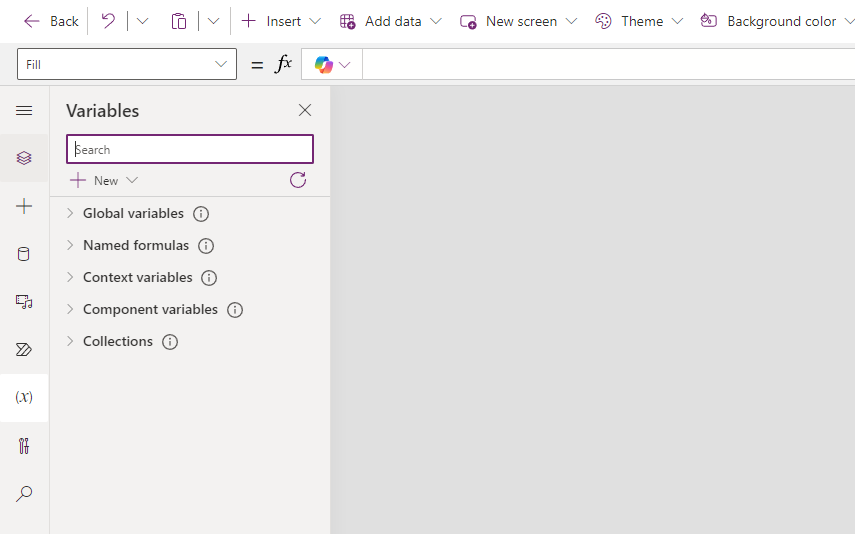Click the Copilot icon in formula bar
This screenshot has width=855, height=534.
click(x=324, y=65)
